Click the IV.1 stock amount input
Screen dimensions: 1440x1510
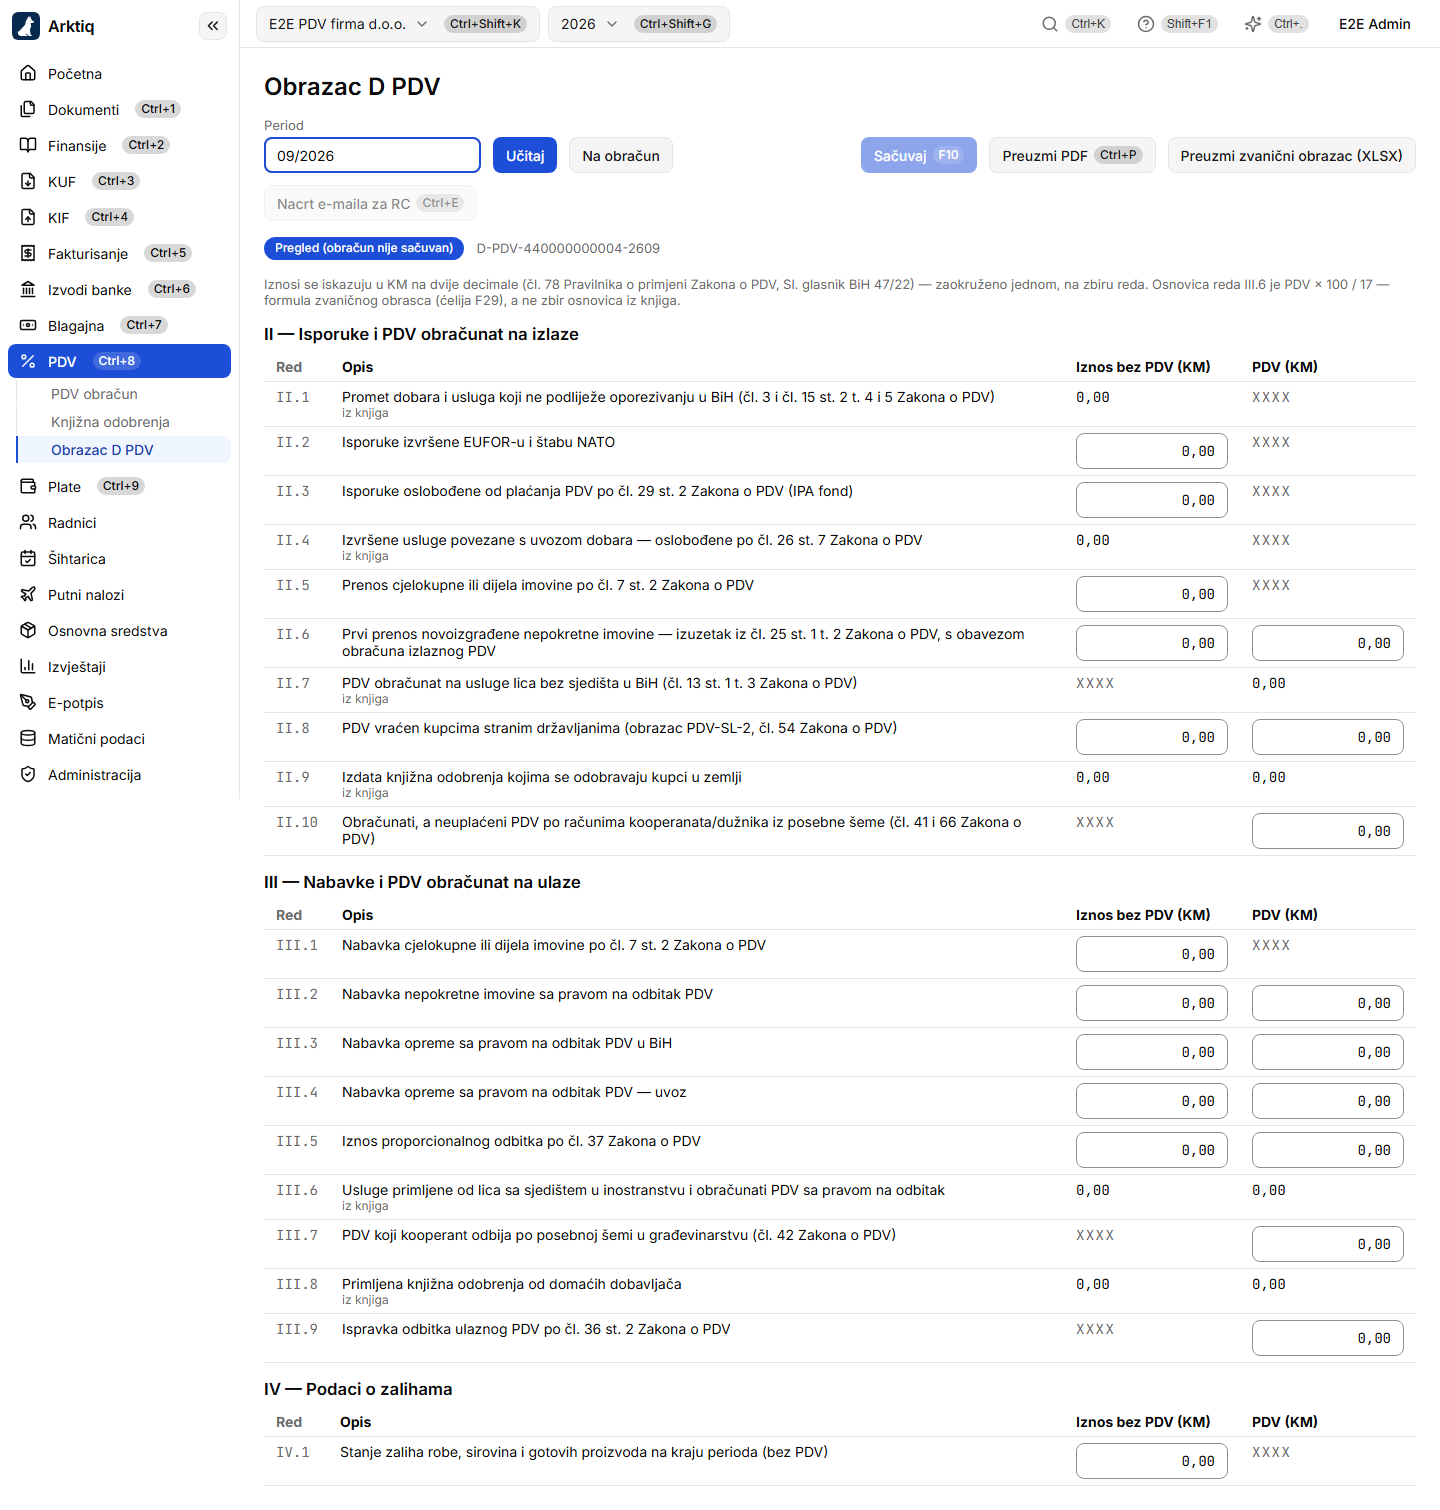1152,1461
